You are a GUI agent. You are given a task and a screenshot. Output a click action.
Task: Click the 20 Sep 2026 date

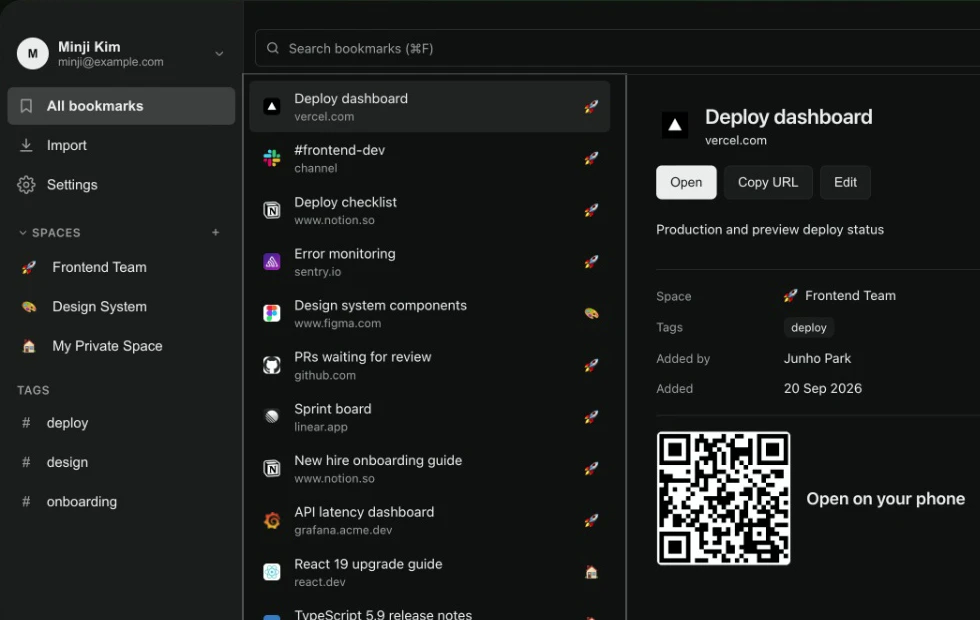click(x=822, y=388)
